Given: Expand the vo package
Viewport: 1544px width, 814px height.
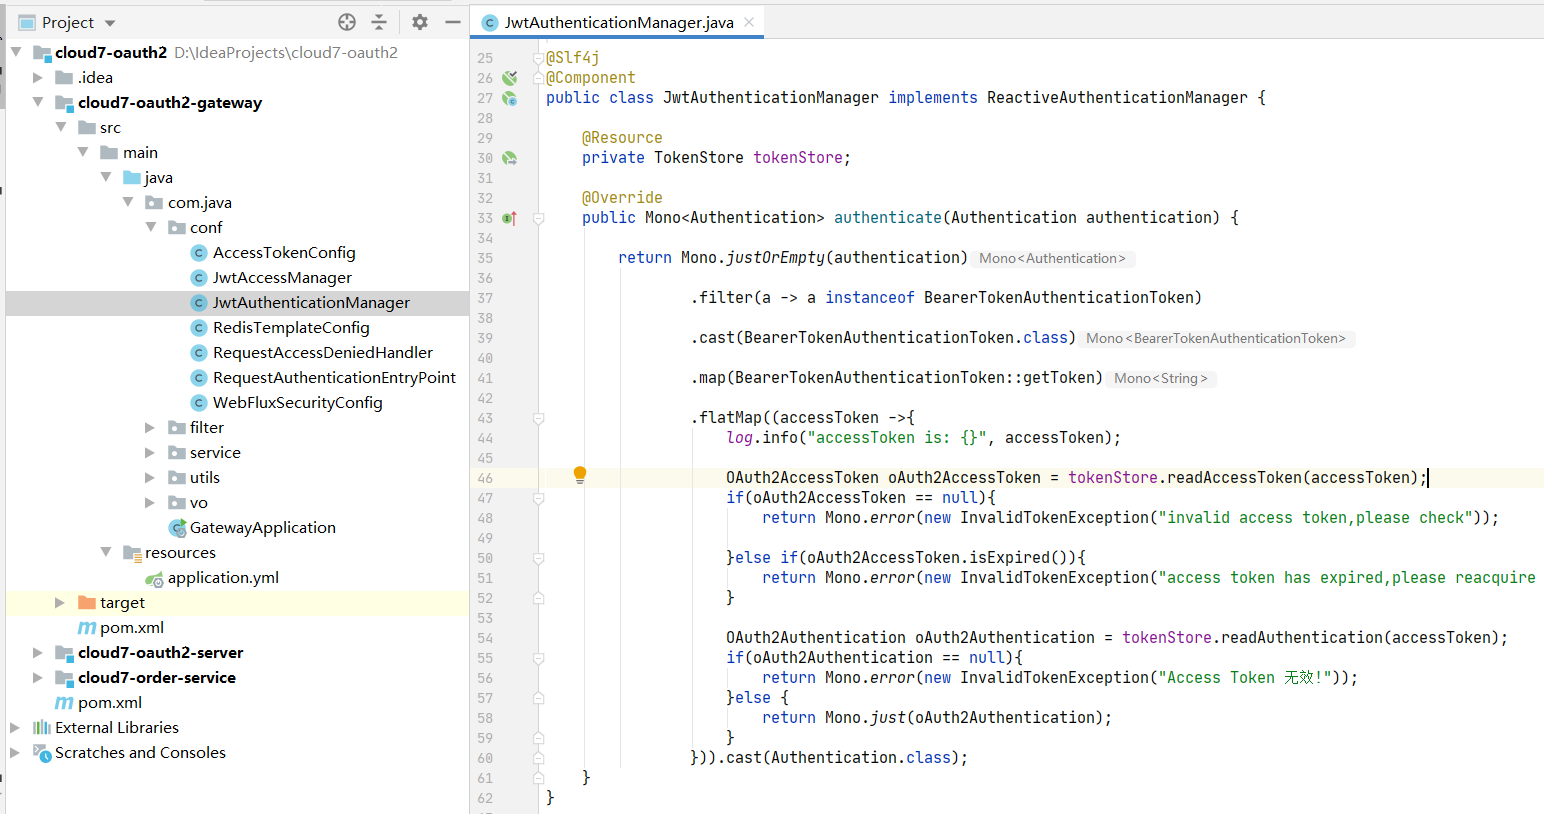Looking at the screenshot, I should (151, 502).
